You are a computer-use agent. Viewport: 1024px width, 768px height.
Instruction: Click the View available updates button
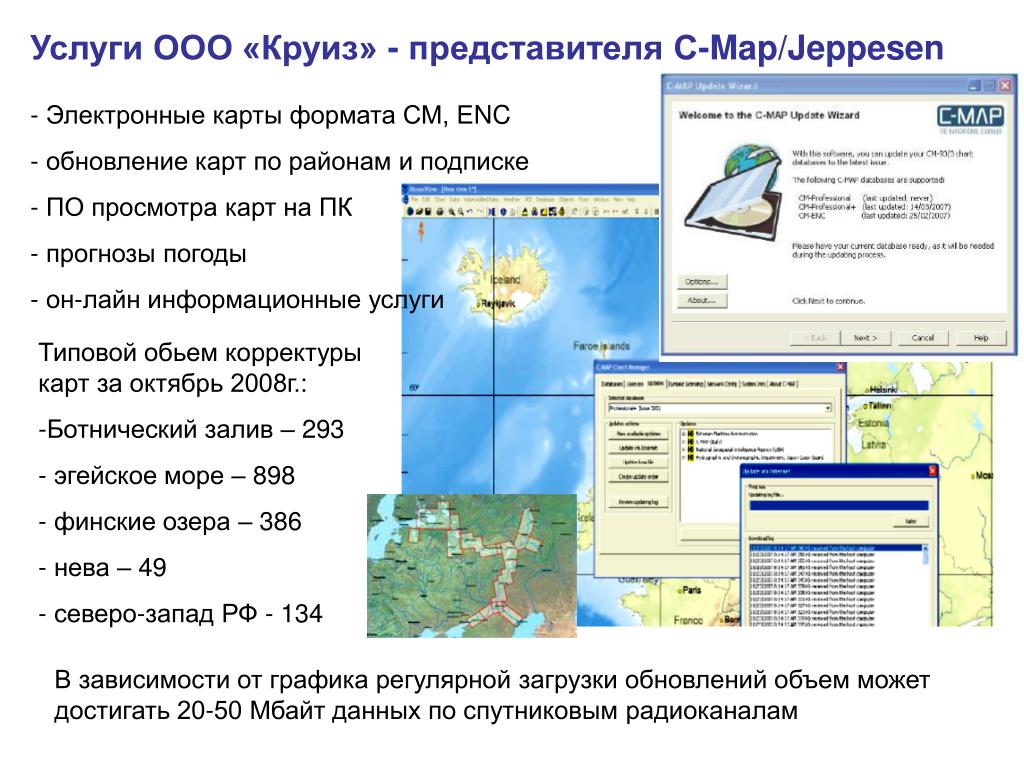[x=639, y=434]
